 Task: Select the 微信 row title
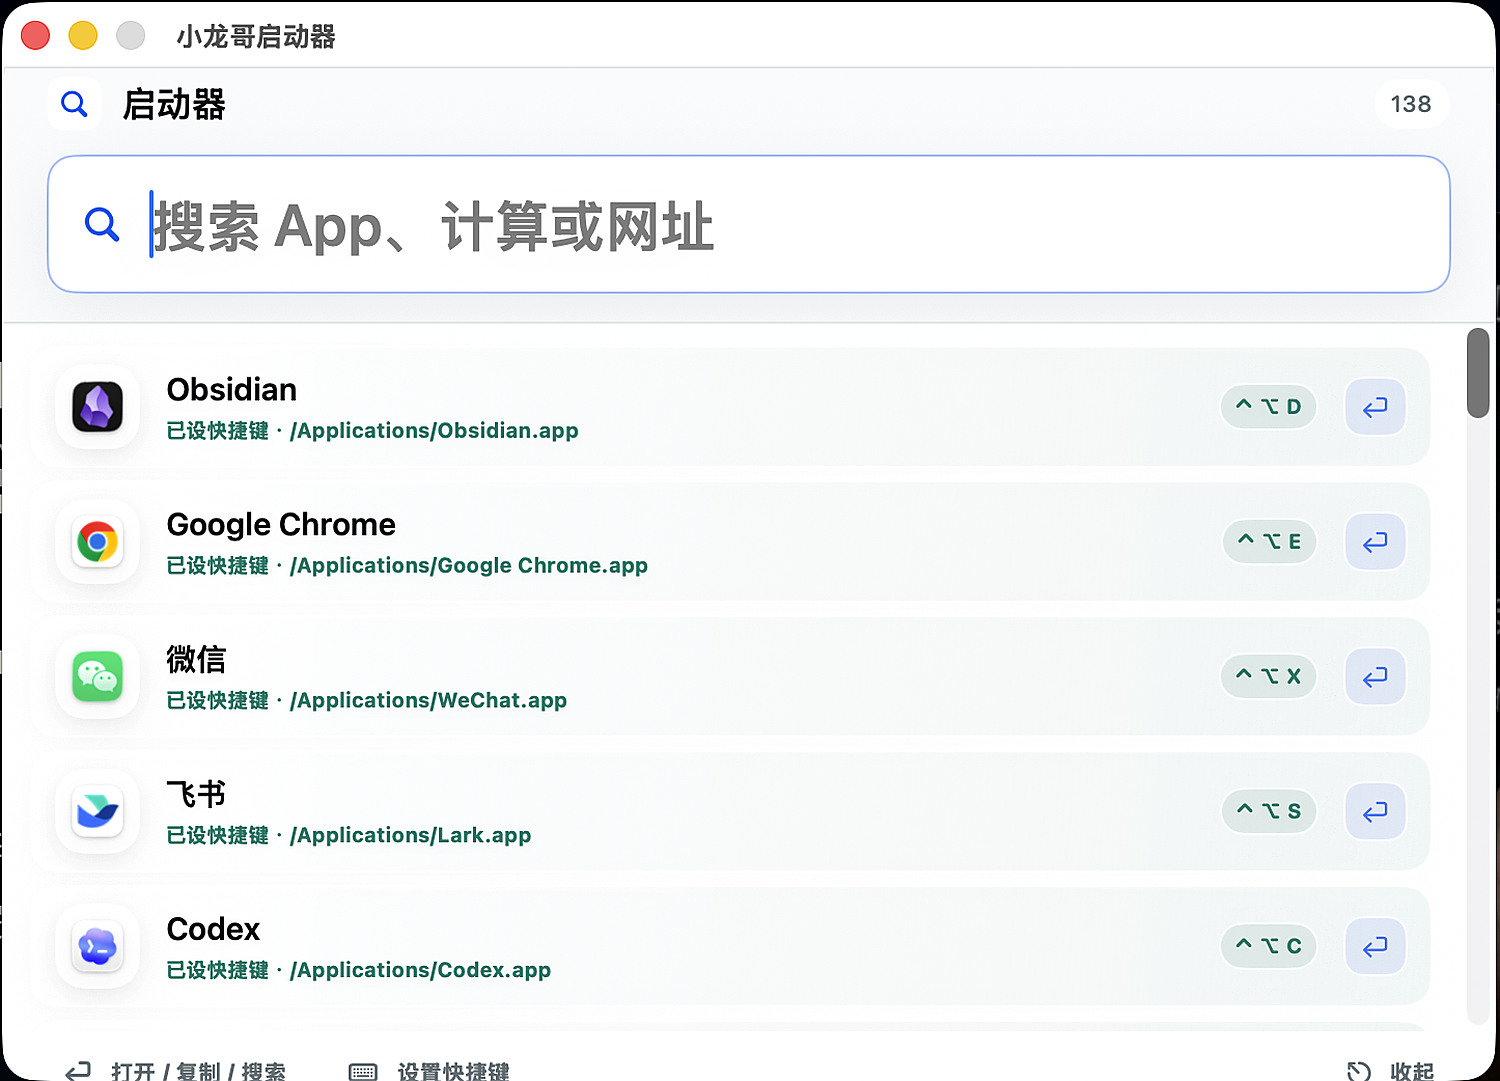196,659
